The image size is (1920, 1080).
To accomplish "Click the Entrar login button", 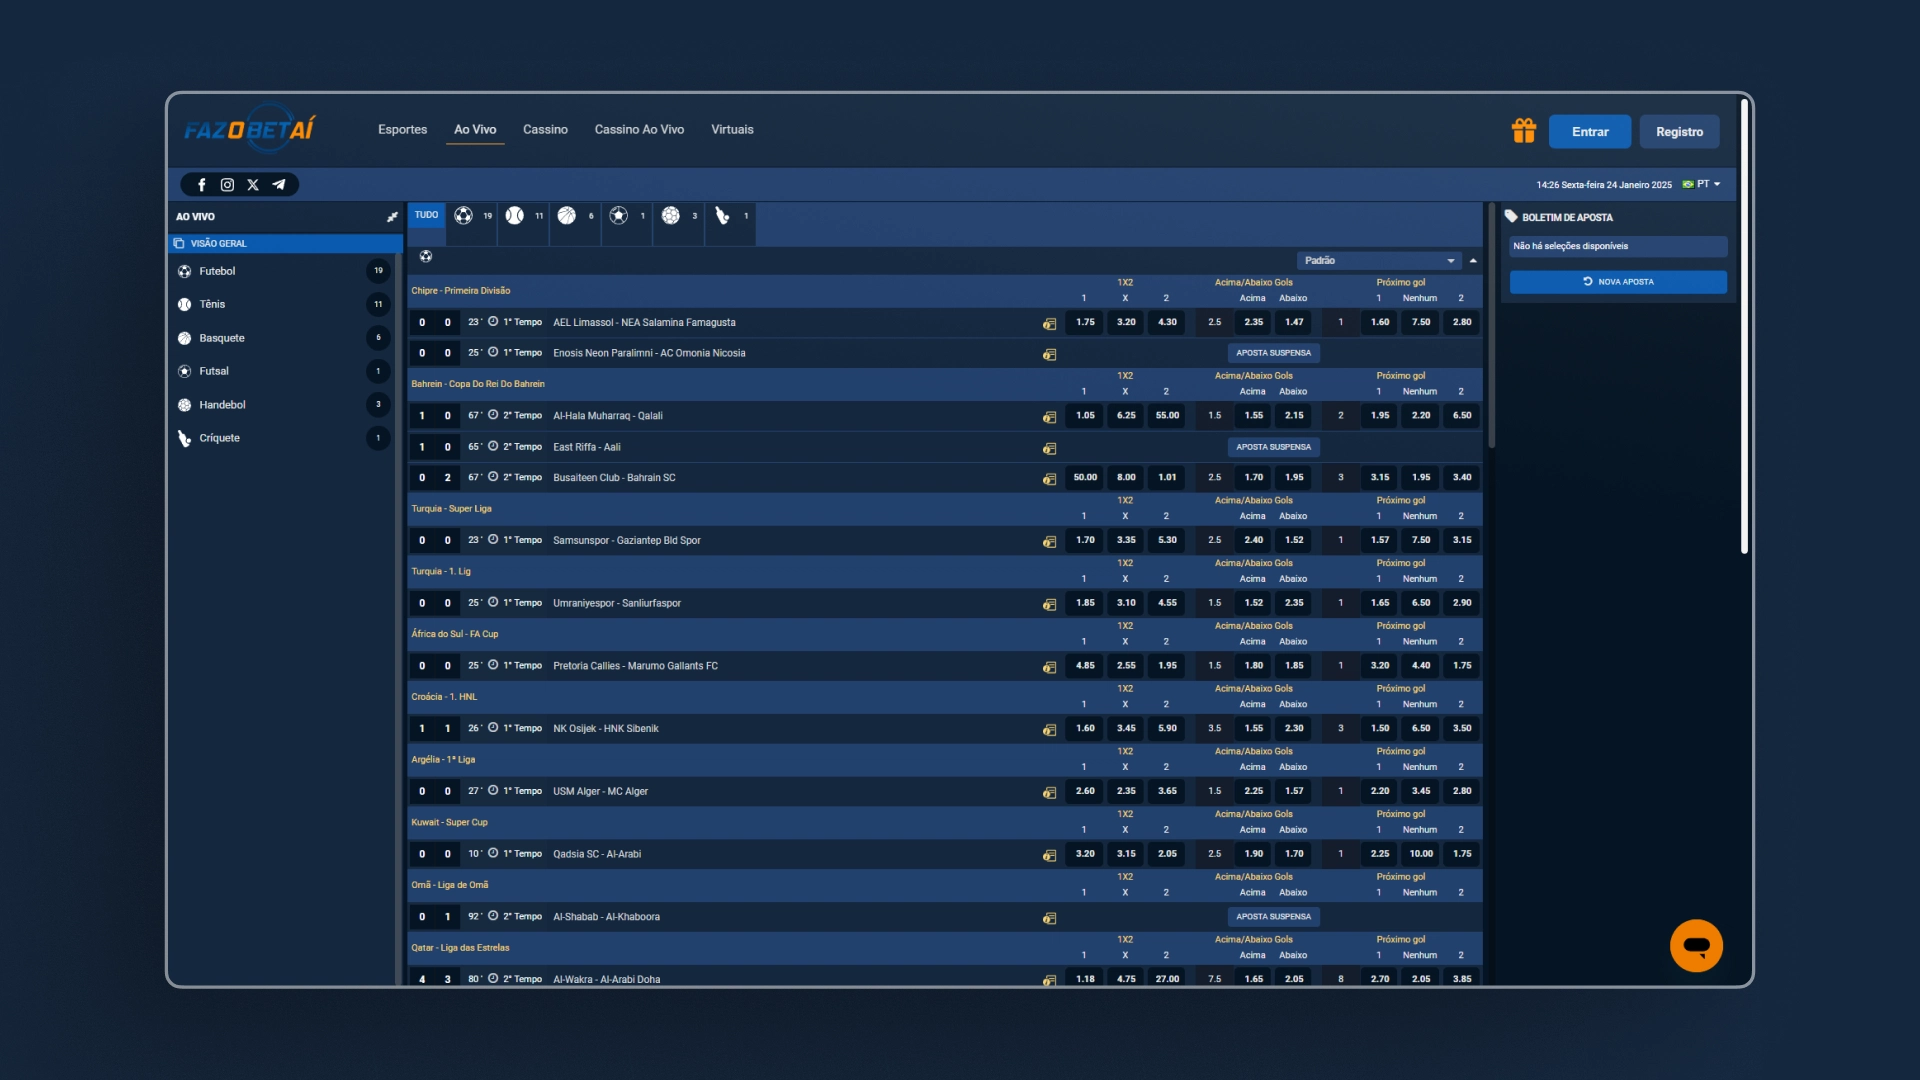I will click(x=1590, y=132).
